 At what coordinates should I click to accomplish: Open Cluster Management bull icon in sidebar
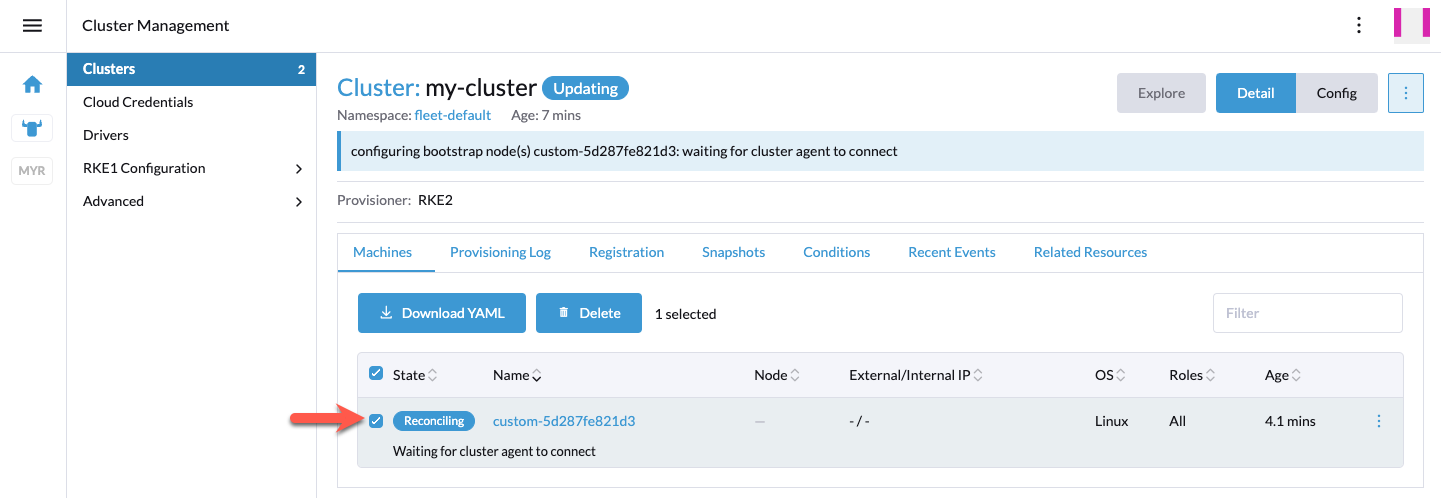[x=32, y=128]
